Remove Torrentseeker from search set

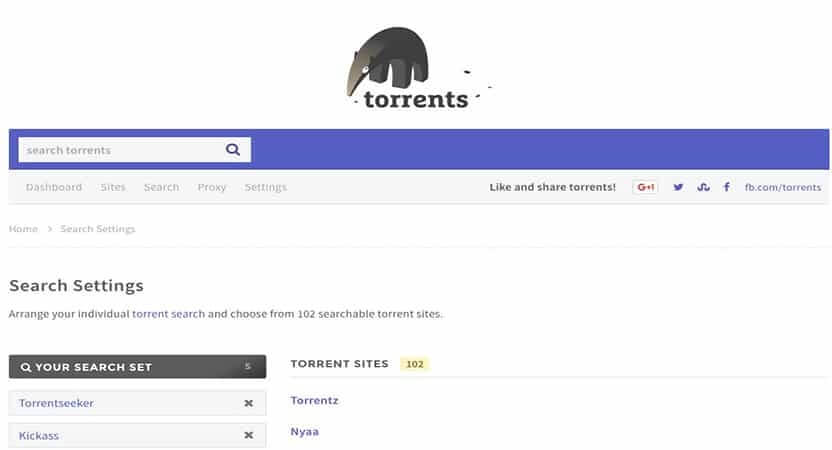click(x=248, y=403)
